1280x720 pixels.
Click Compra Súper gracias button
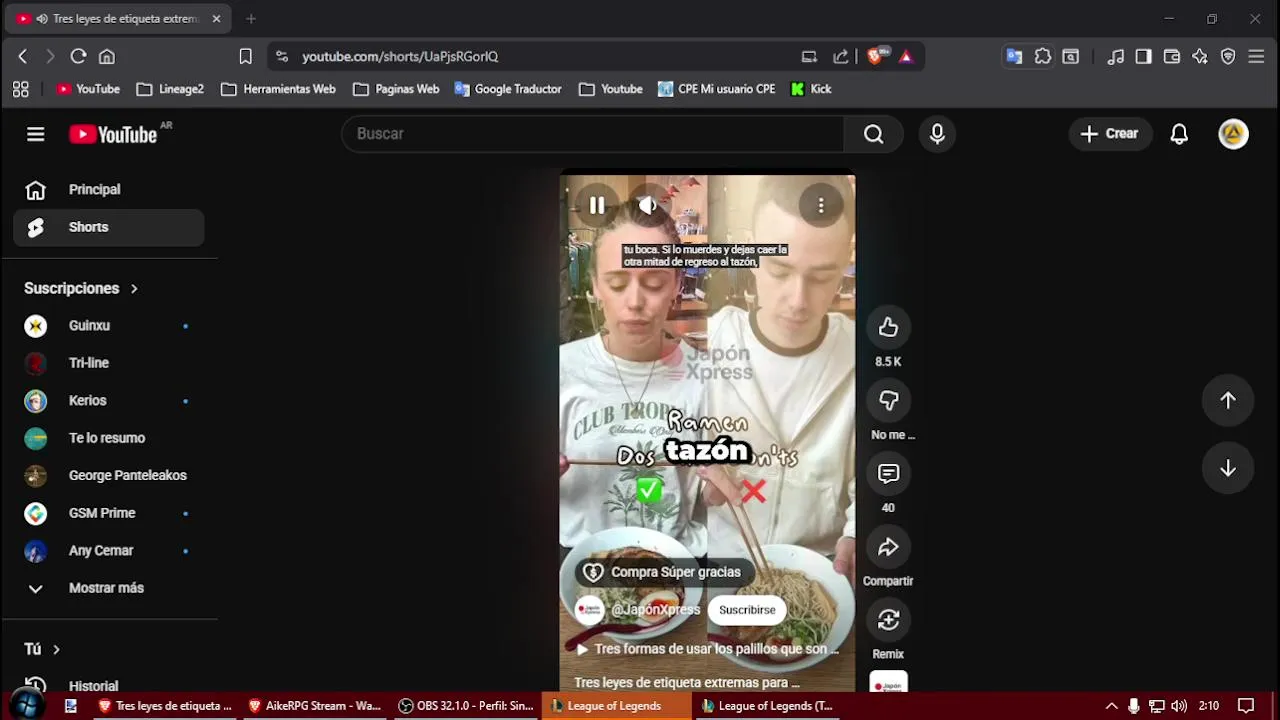point(664,572)
